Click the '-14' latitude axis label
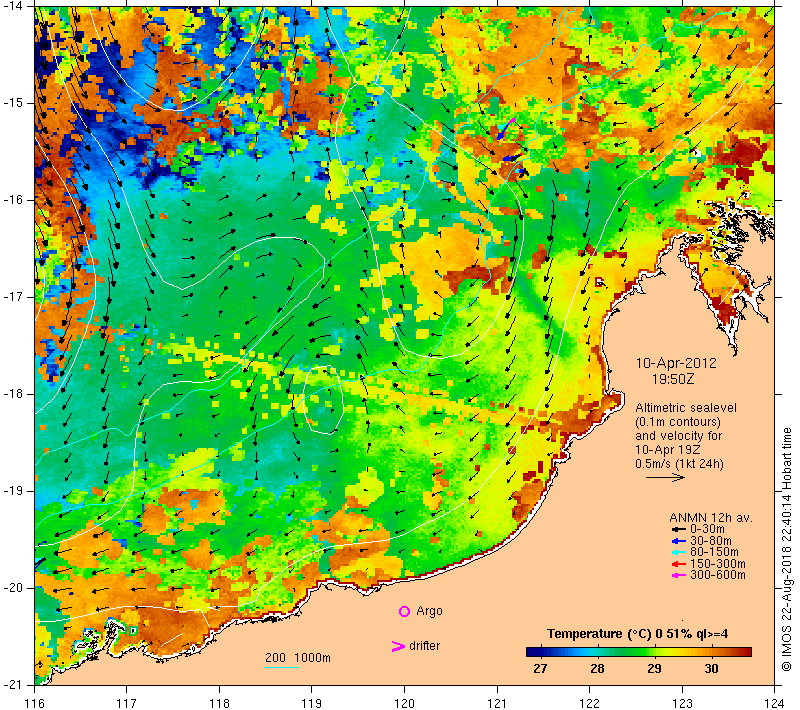Image resolution: width=800 pixels, height=710 pixels. tap(13, 6)
